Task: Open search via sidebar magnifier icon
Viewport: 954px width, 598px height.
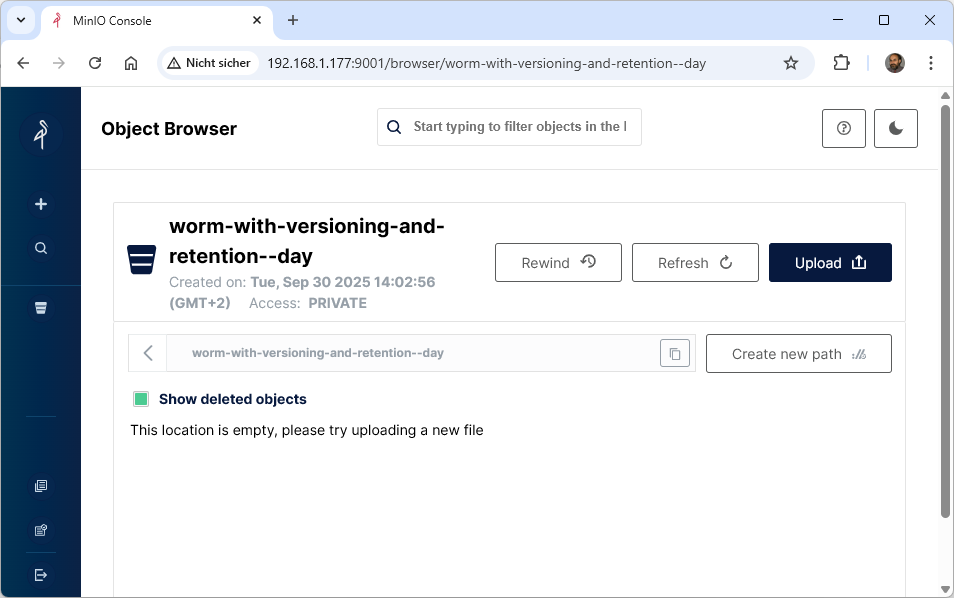Action: [41, 248]
